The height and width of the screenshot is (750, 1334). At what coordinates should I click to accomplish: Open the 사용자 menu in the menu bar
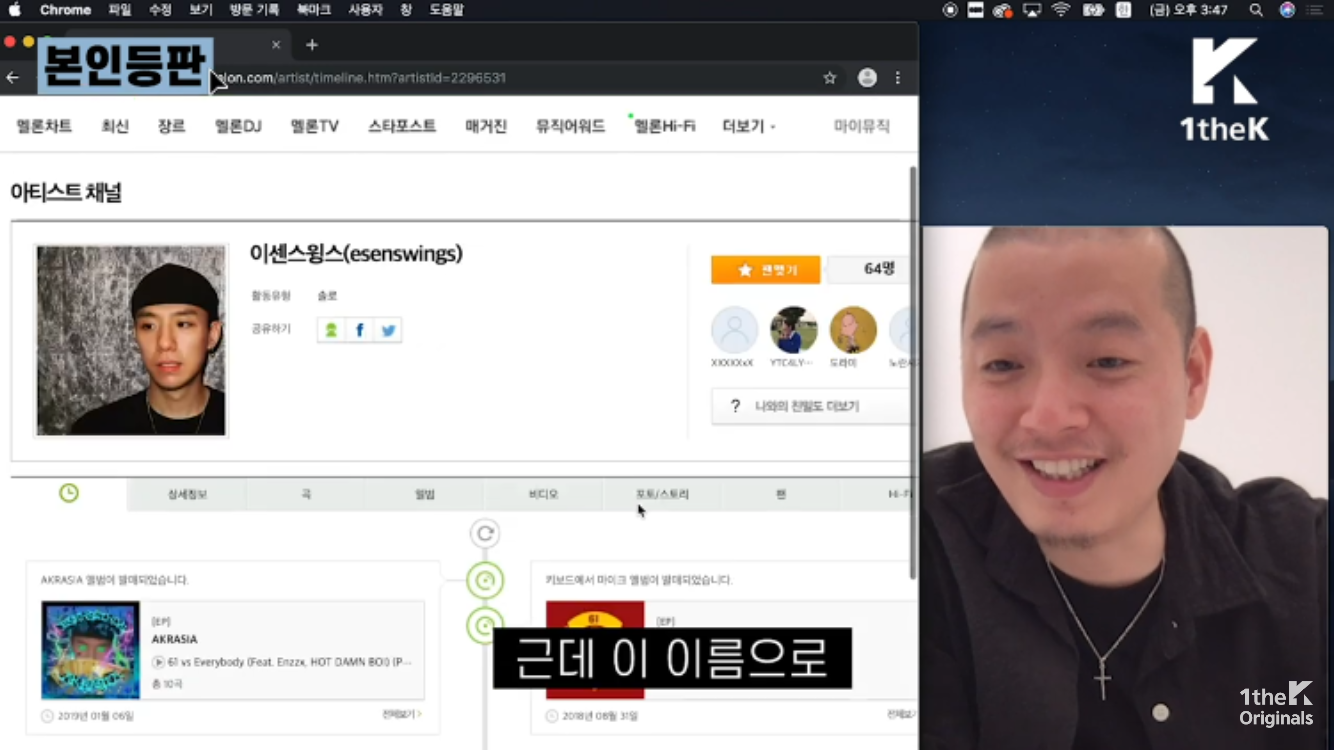365,10
